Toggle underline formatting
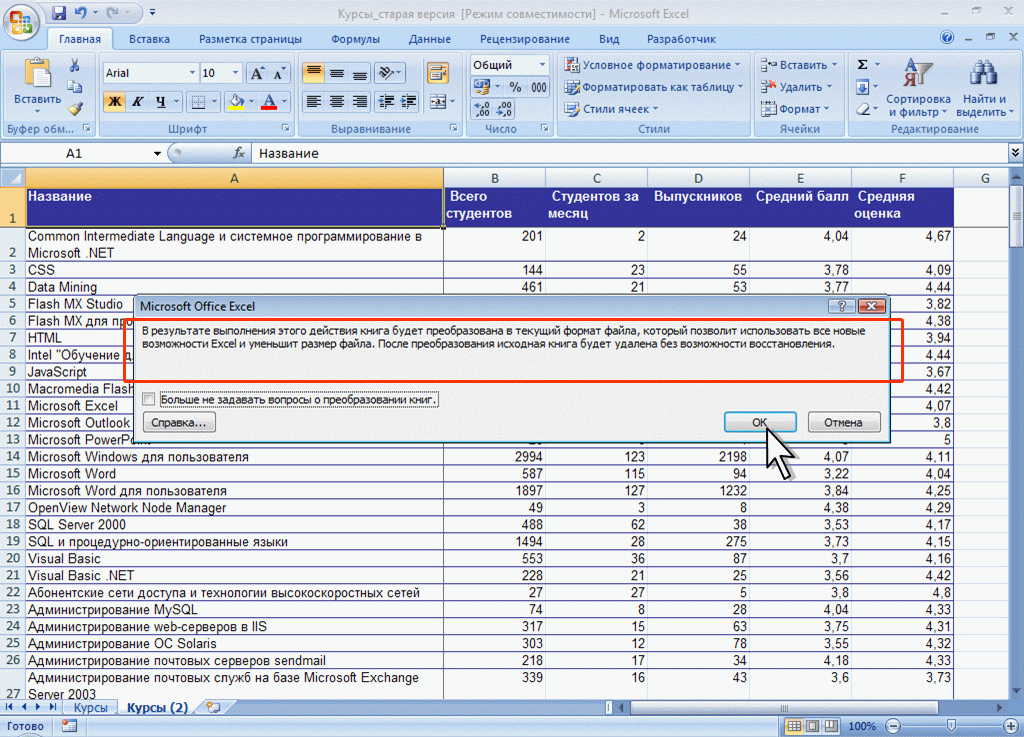The image size is (1024, 737). click(161, 101)
